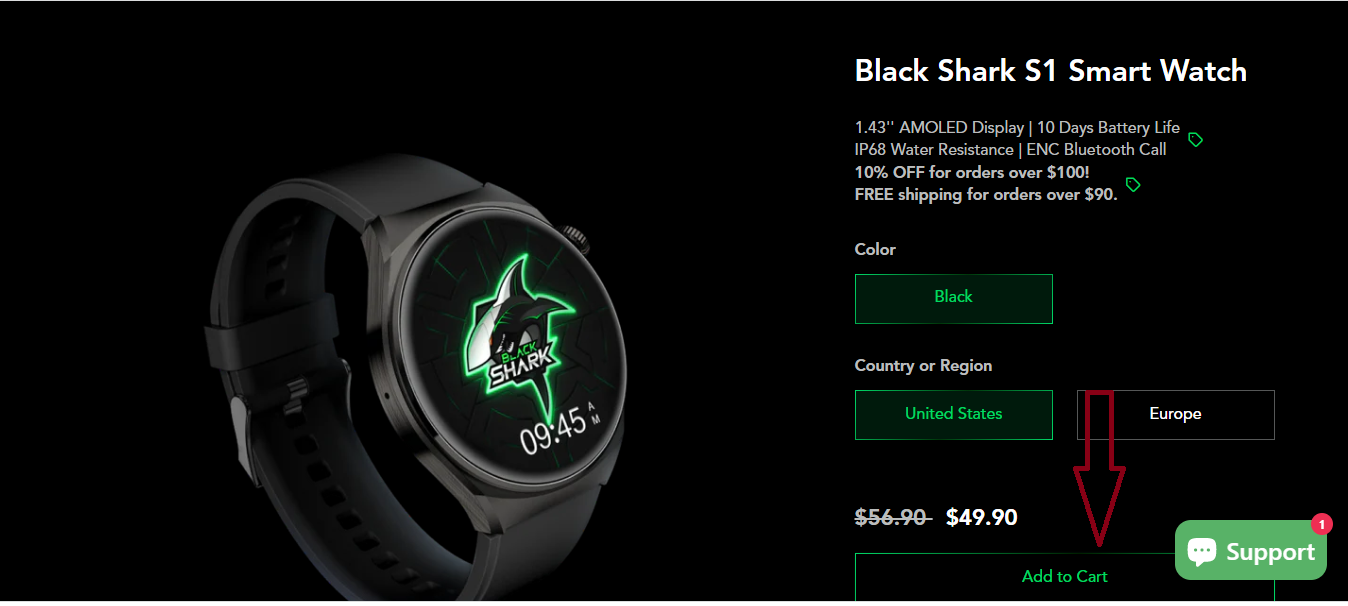Click the red notification badge on Support
This screenshot has width=1348, height=606.
click(x=1322, y=524)
